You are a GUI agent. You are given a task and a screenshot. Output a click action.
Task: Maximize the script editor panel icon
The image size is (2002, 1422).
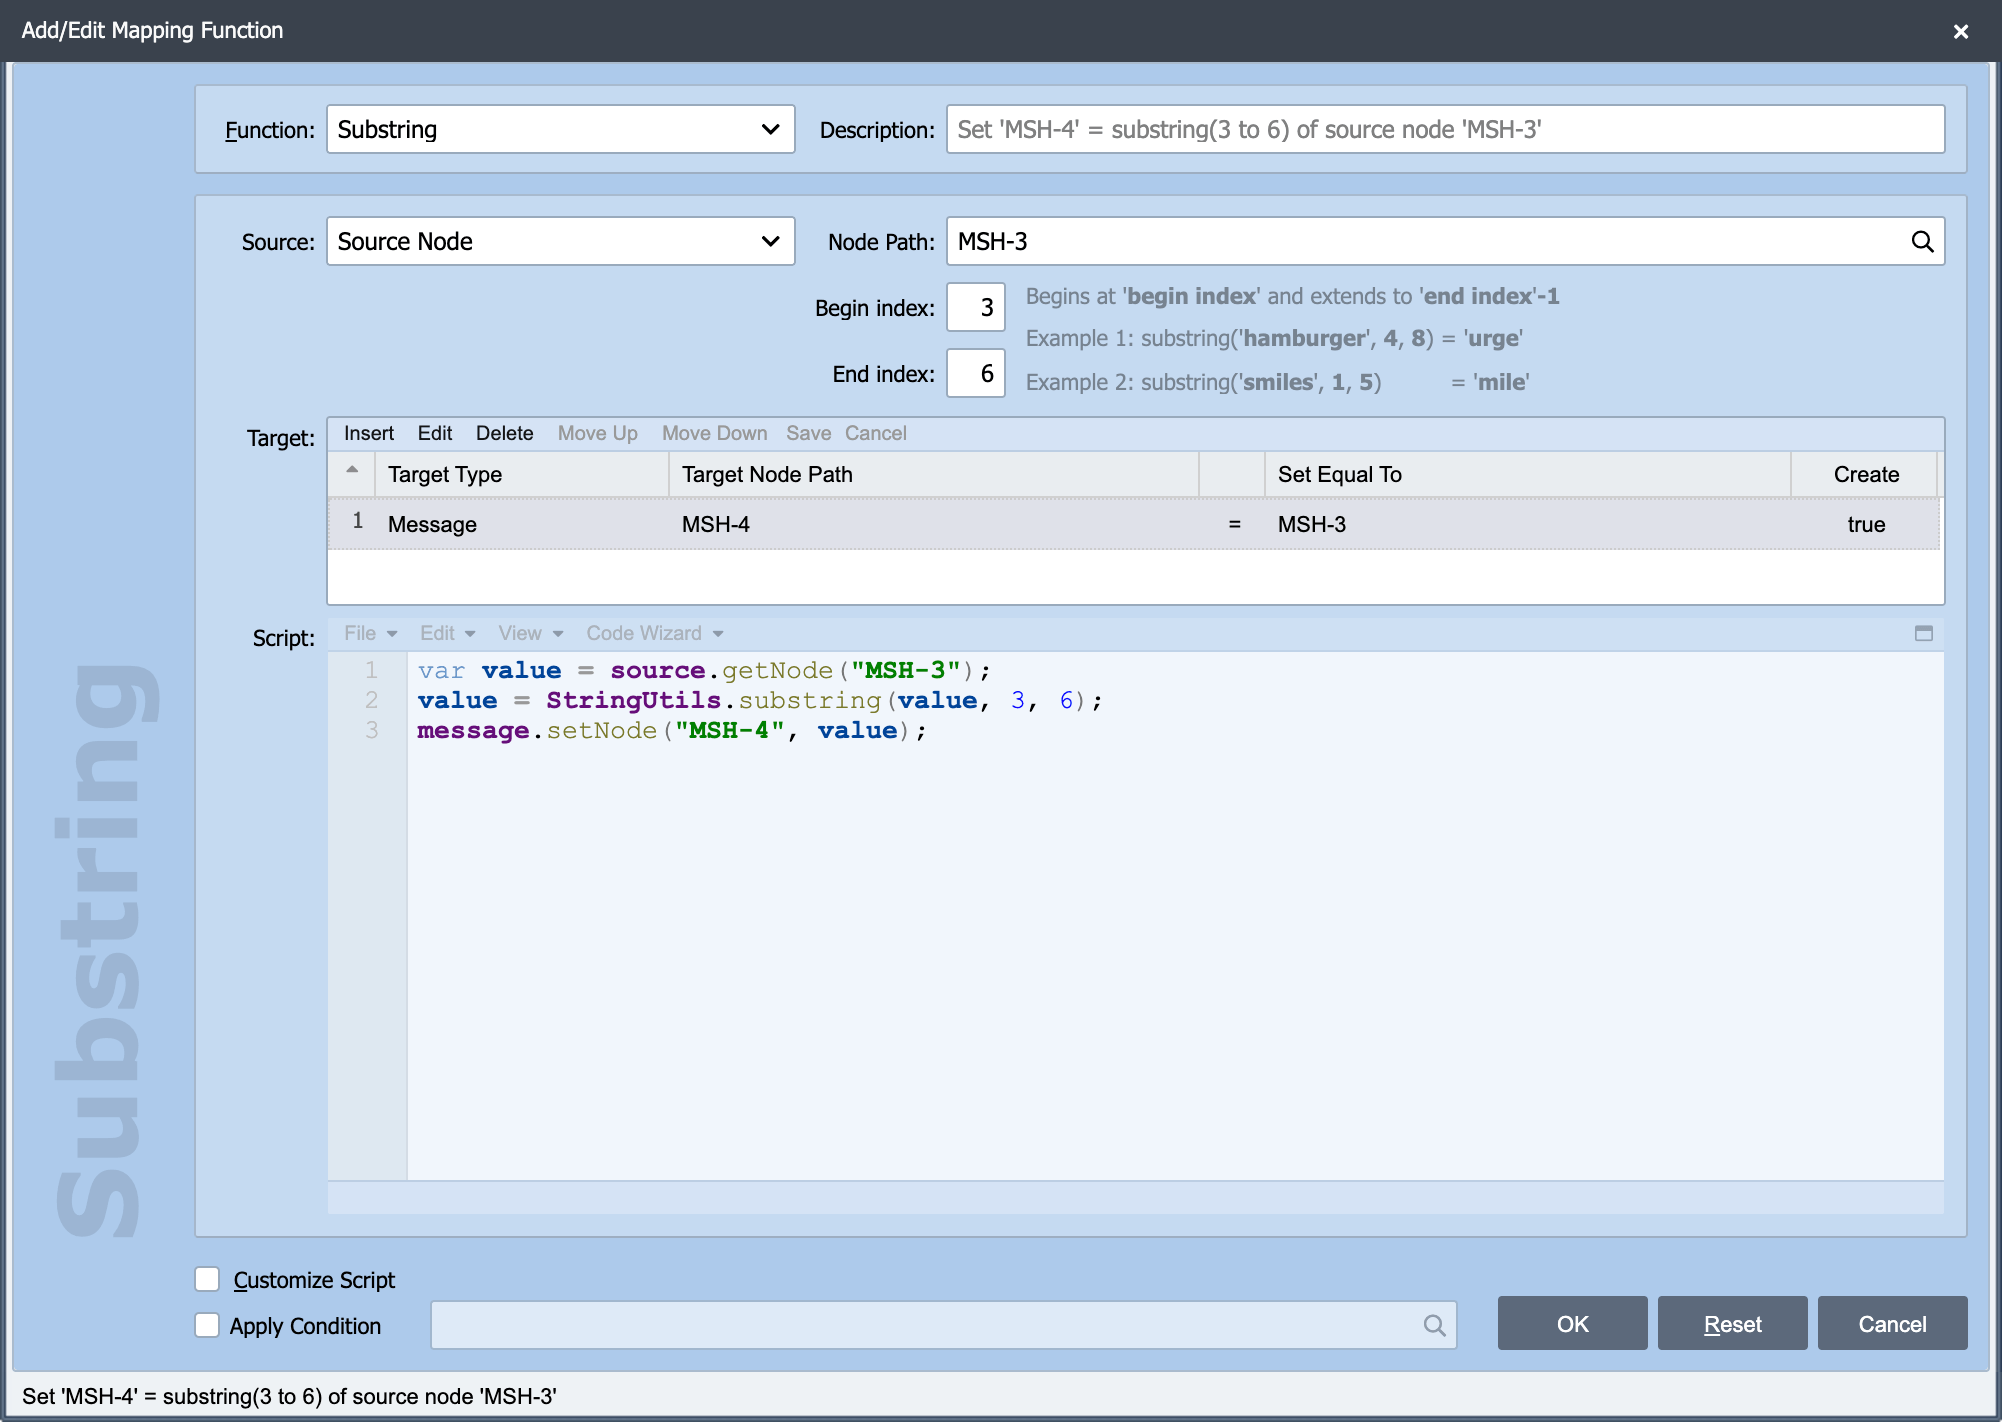coord(1923,633)
